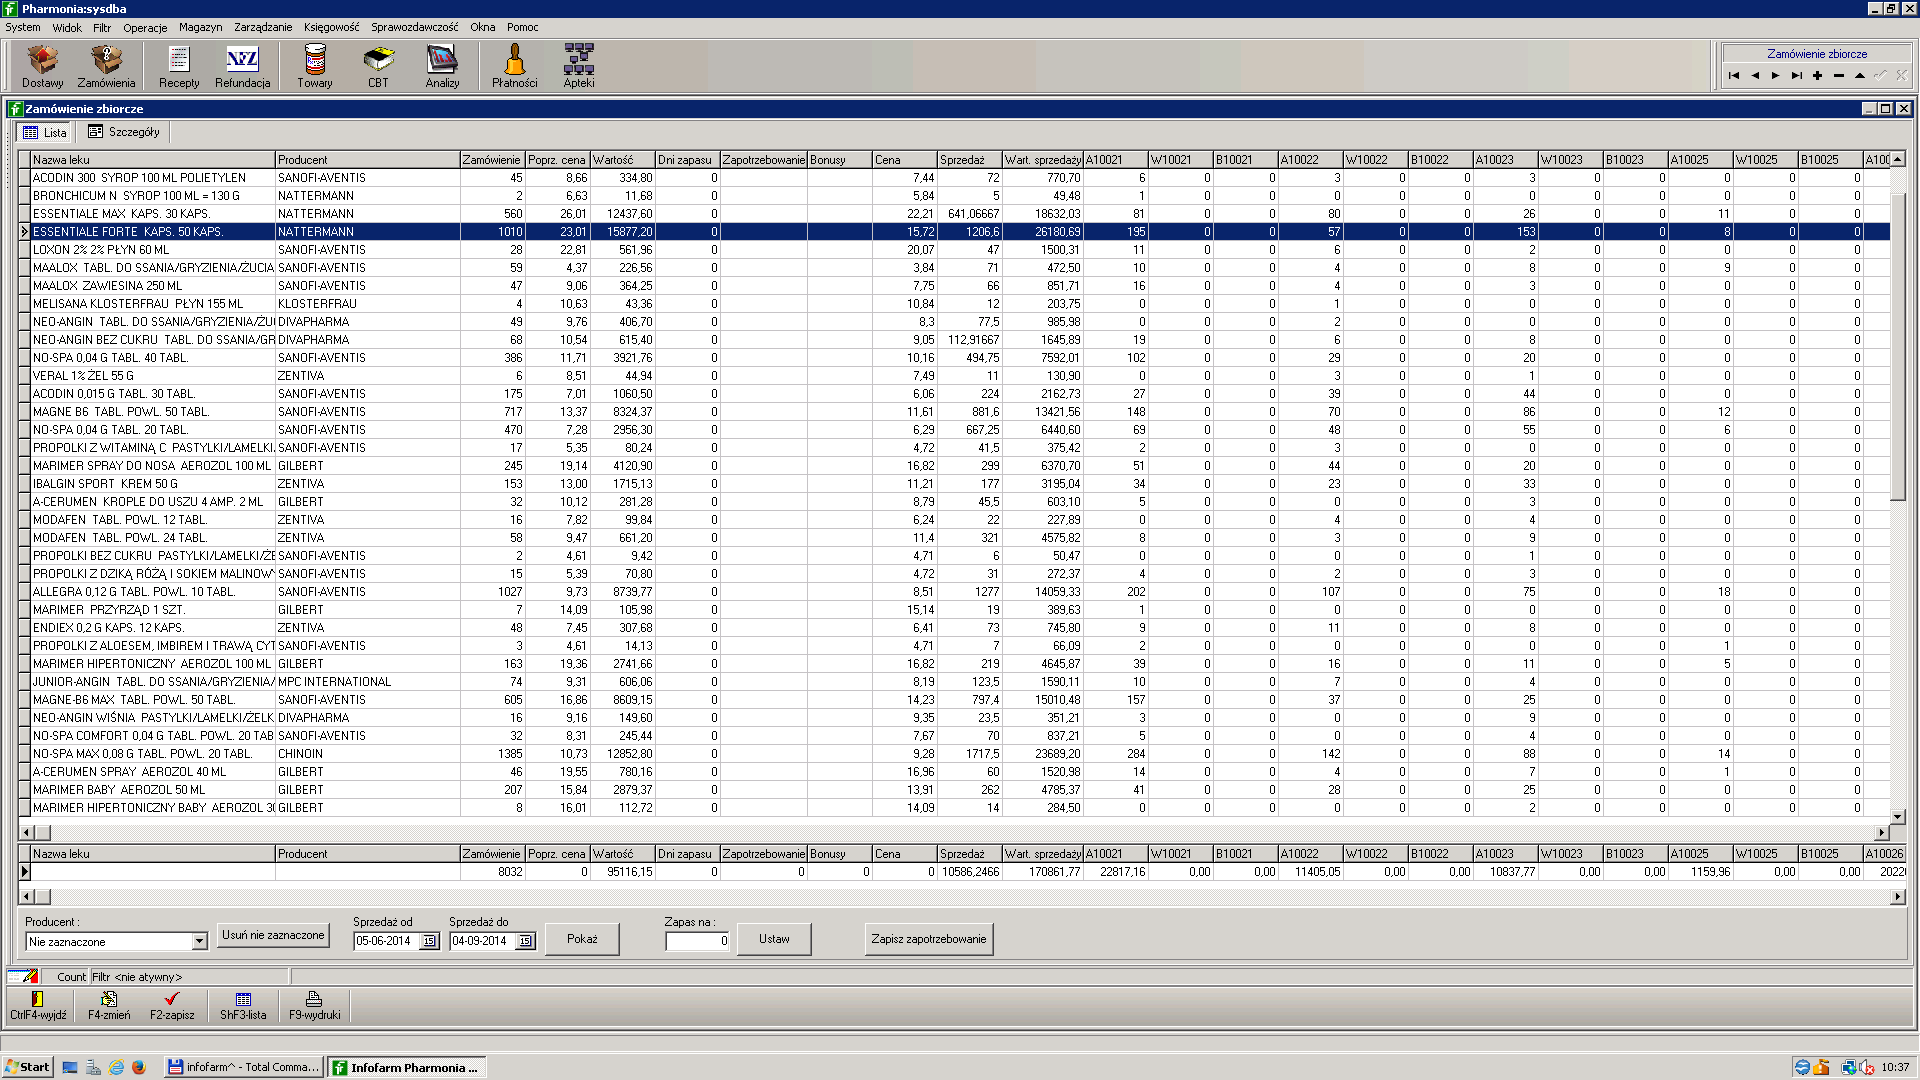This screenshot has width=1920, height=1080.
Task: Open the Sprzedaż od date picker
Action: pyautogui.click(x=429, y=941)
